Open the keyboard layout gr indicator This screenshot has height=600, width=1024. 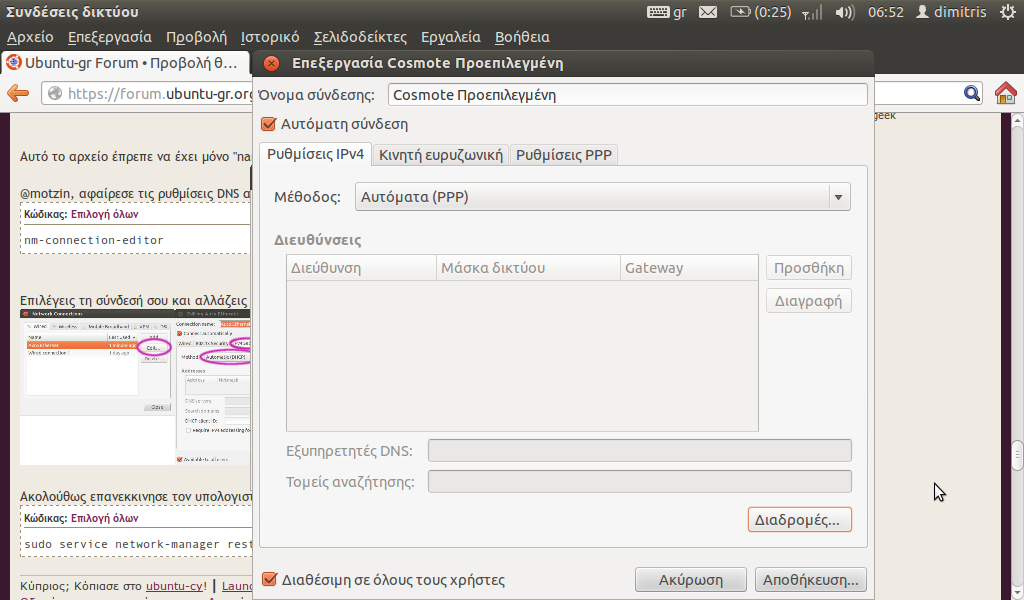[x=668, y=12]
